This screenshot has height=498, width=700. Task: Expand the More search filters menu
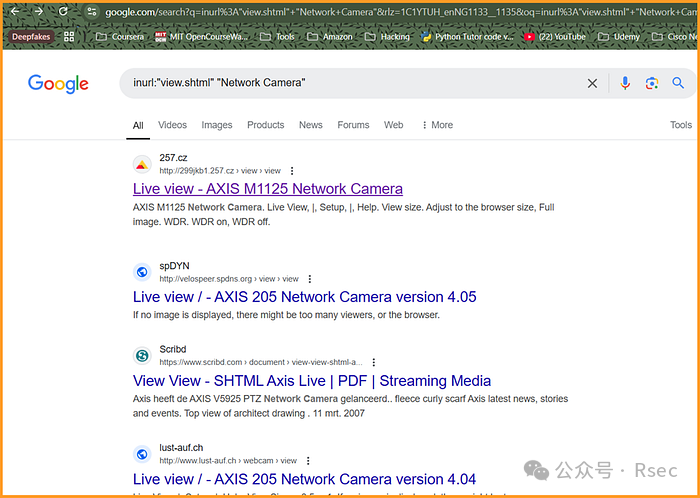437,125
